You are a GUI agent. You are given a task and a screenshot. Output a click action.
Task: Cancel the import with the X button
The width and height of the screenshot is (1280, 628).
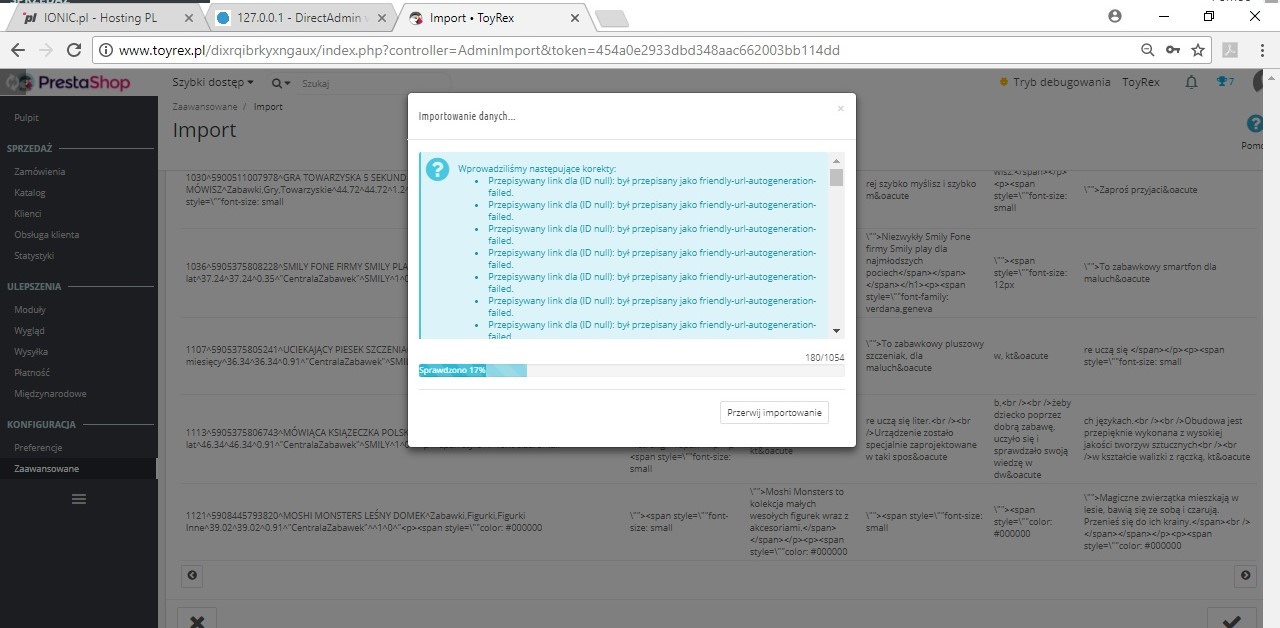click(x=197, y=622)
